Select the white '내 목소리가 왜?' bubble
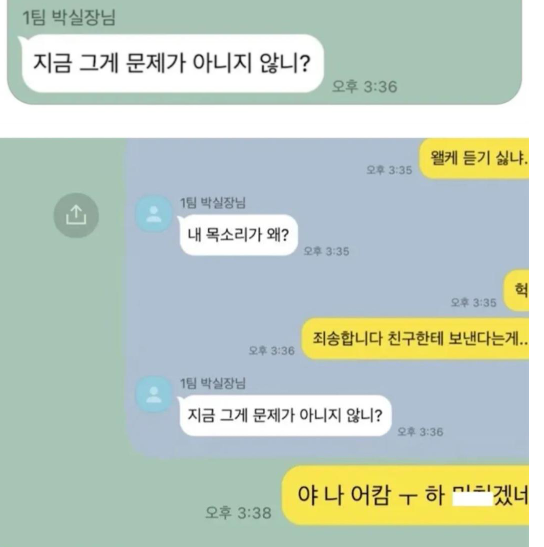The image size is (544, 547). [x=238, y=235]
